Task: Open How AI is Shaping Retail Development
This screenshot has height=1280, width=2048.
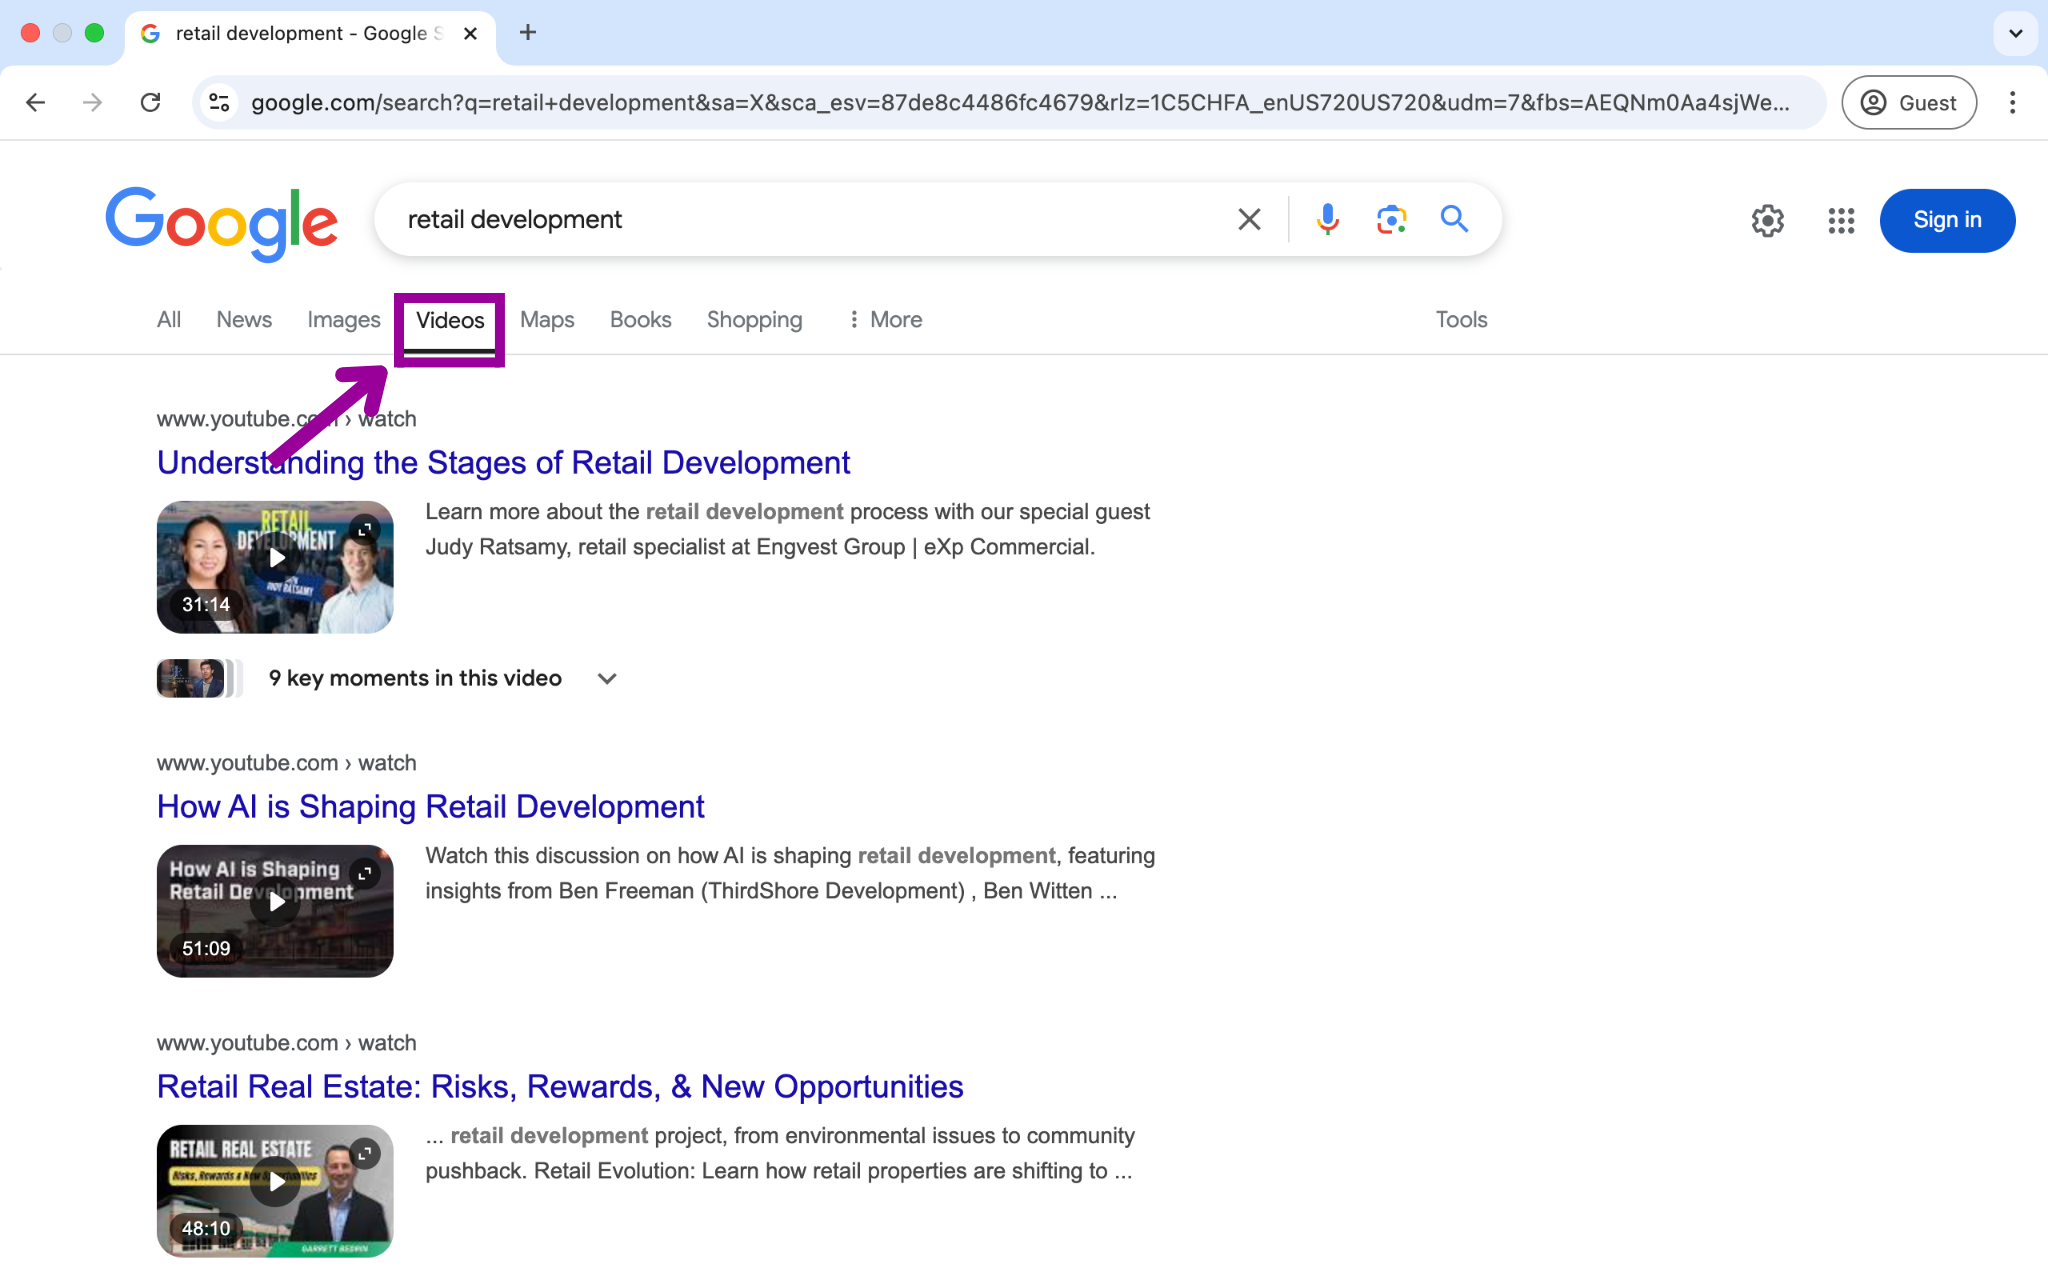Action: click(430, 806)
